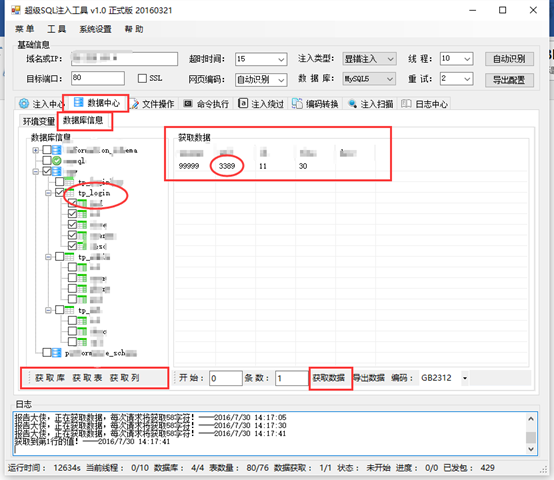554x480 pixels.
Task: Click the 命令执行 terminal icon
Action: coord(188,103)
